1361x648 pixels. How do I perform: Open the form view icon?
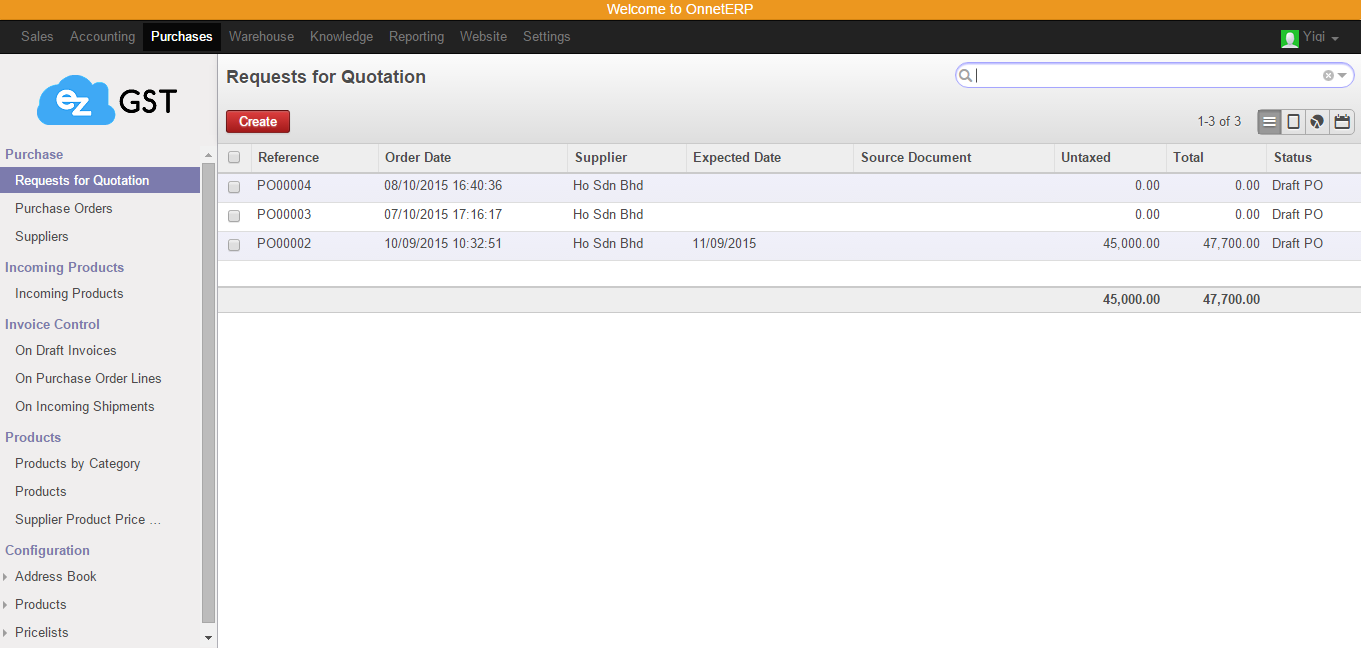pos(1293,121)
